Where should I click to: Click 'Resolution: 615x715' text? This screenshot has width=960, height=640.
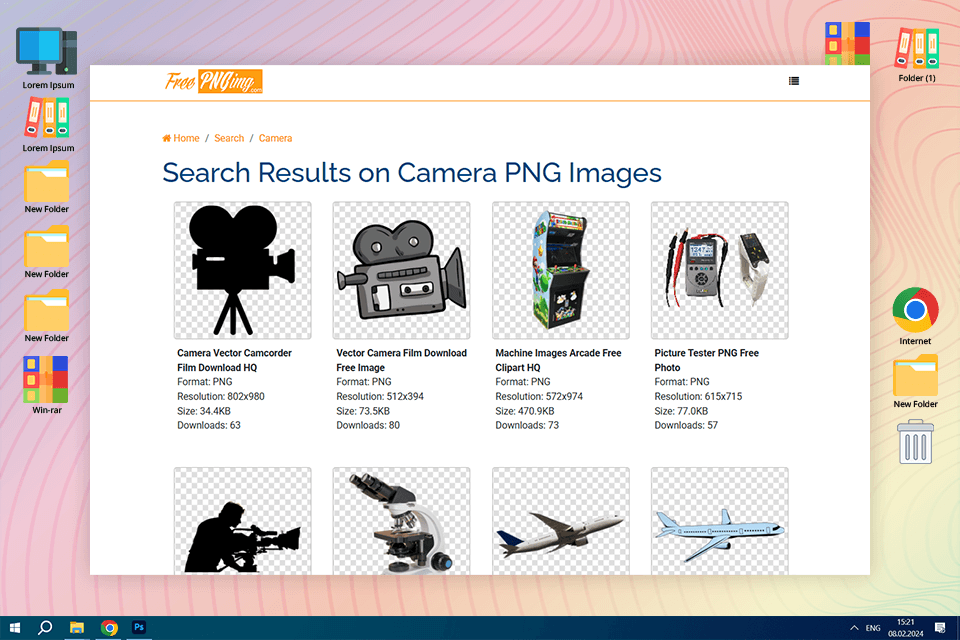click(x=698, y=396)
